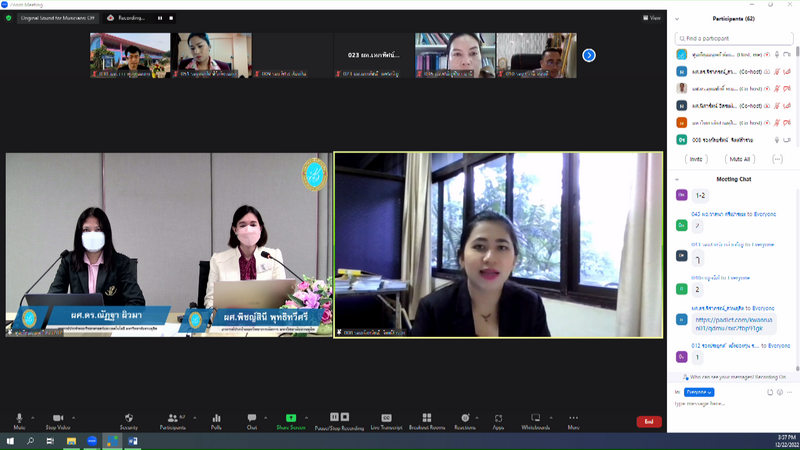Open the Reactions menu
Viewport: 800px width, 450px height.
[x=465, y=418]
